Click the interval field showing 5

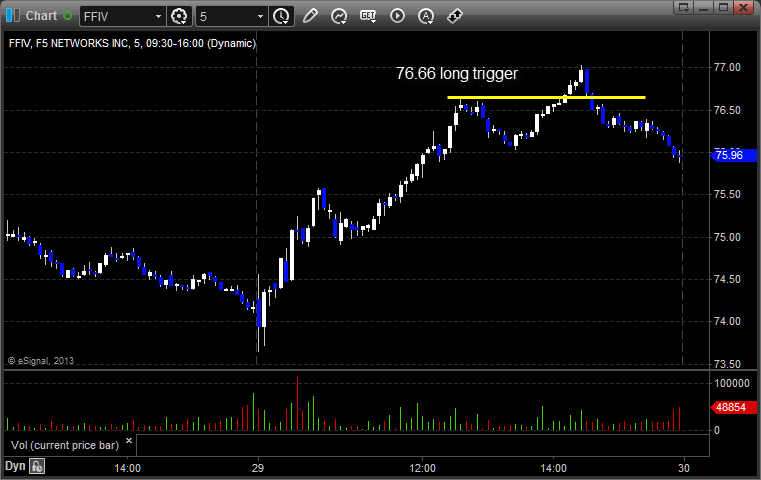(226, 17)
